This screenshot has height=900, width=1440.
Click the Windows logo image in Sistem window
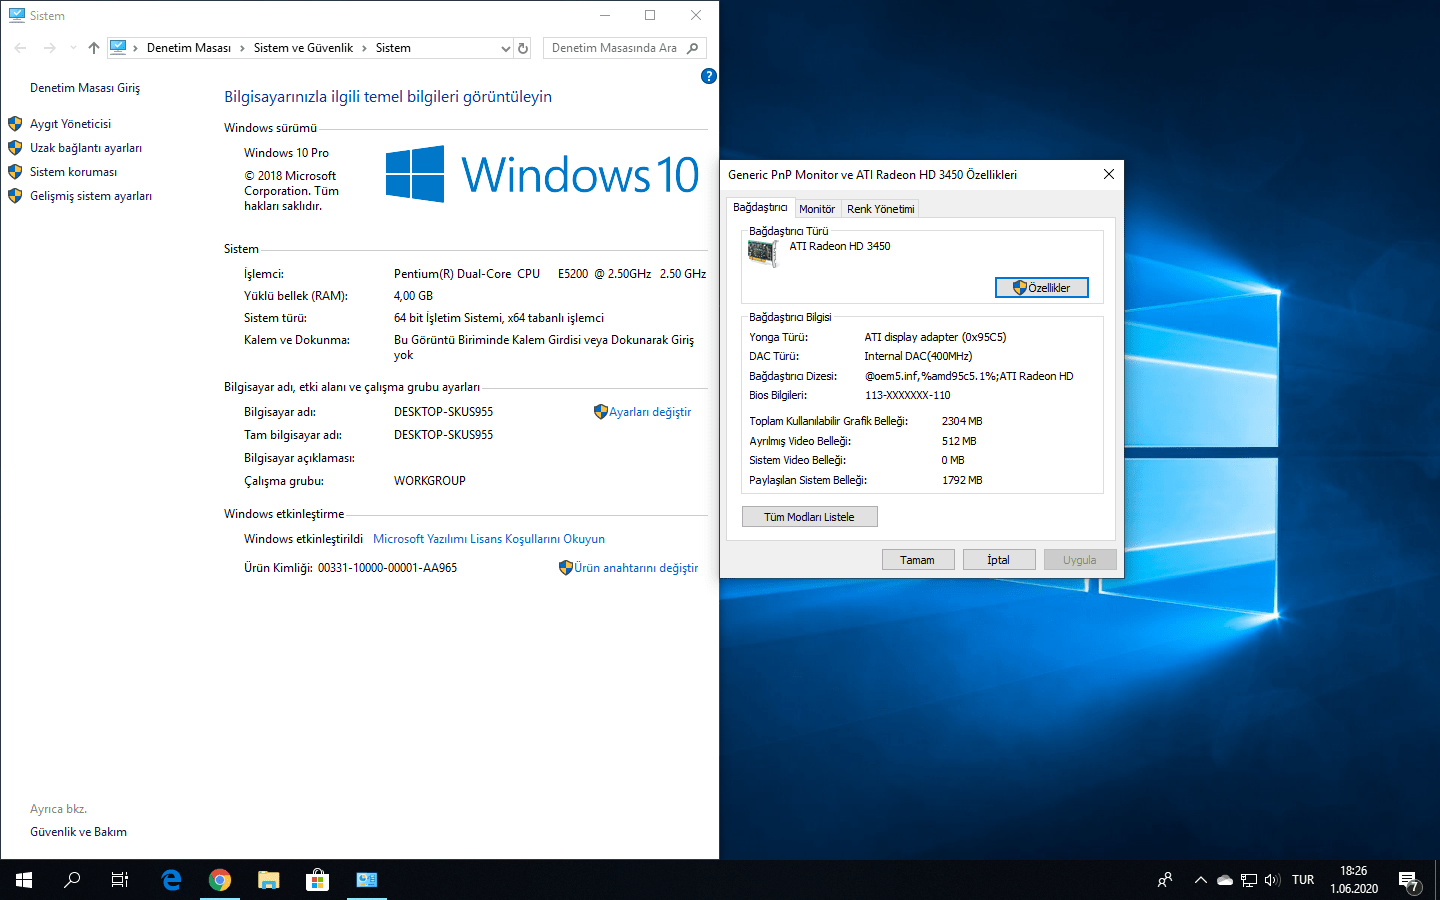(x=542, y=174)
